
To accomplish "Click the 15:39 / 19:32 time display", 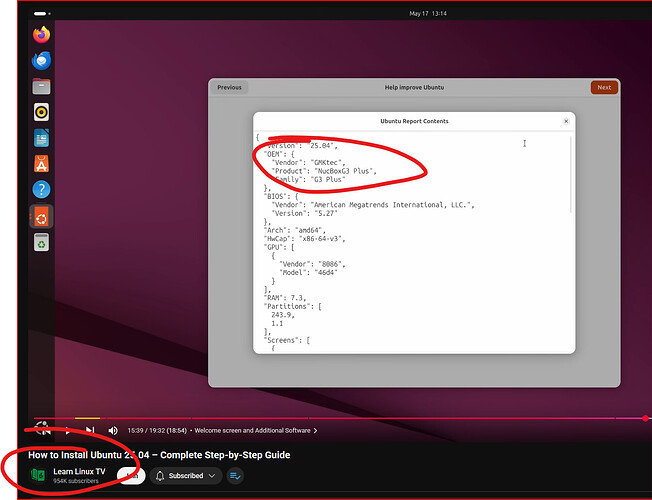I will click(x=157, y=431).
